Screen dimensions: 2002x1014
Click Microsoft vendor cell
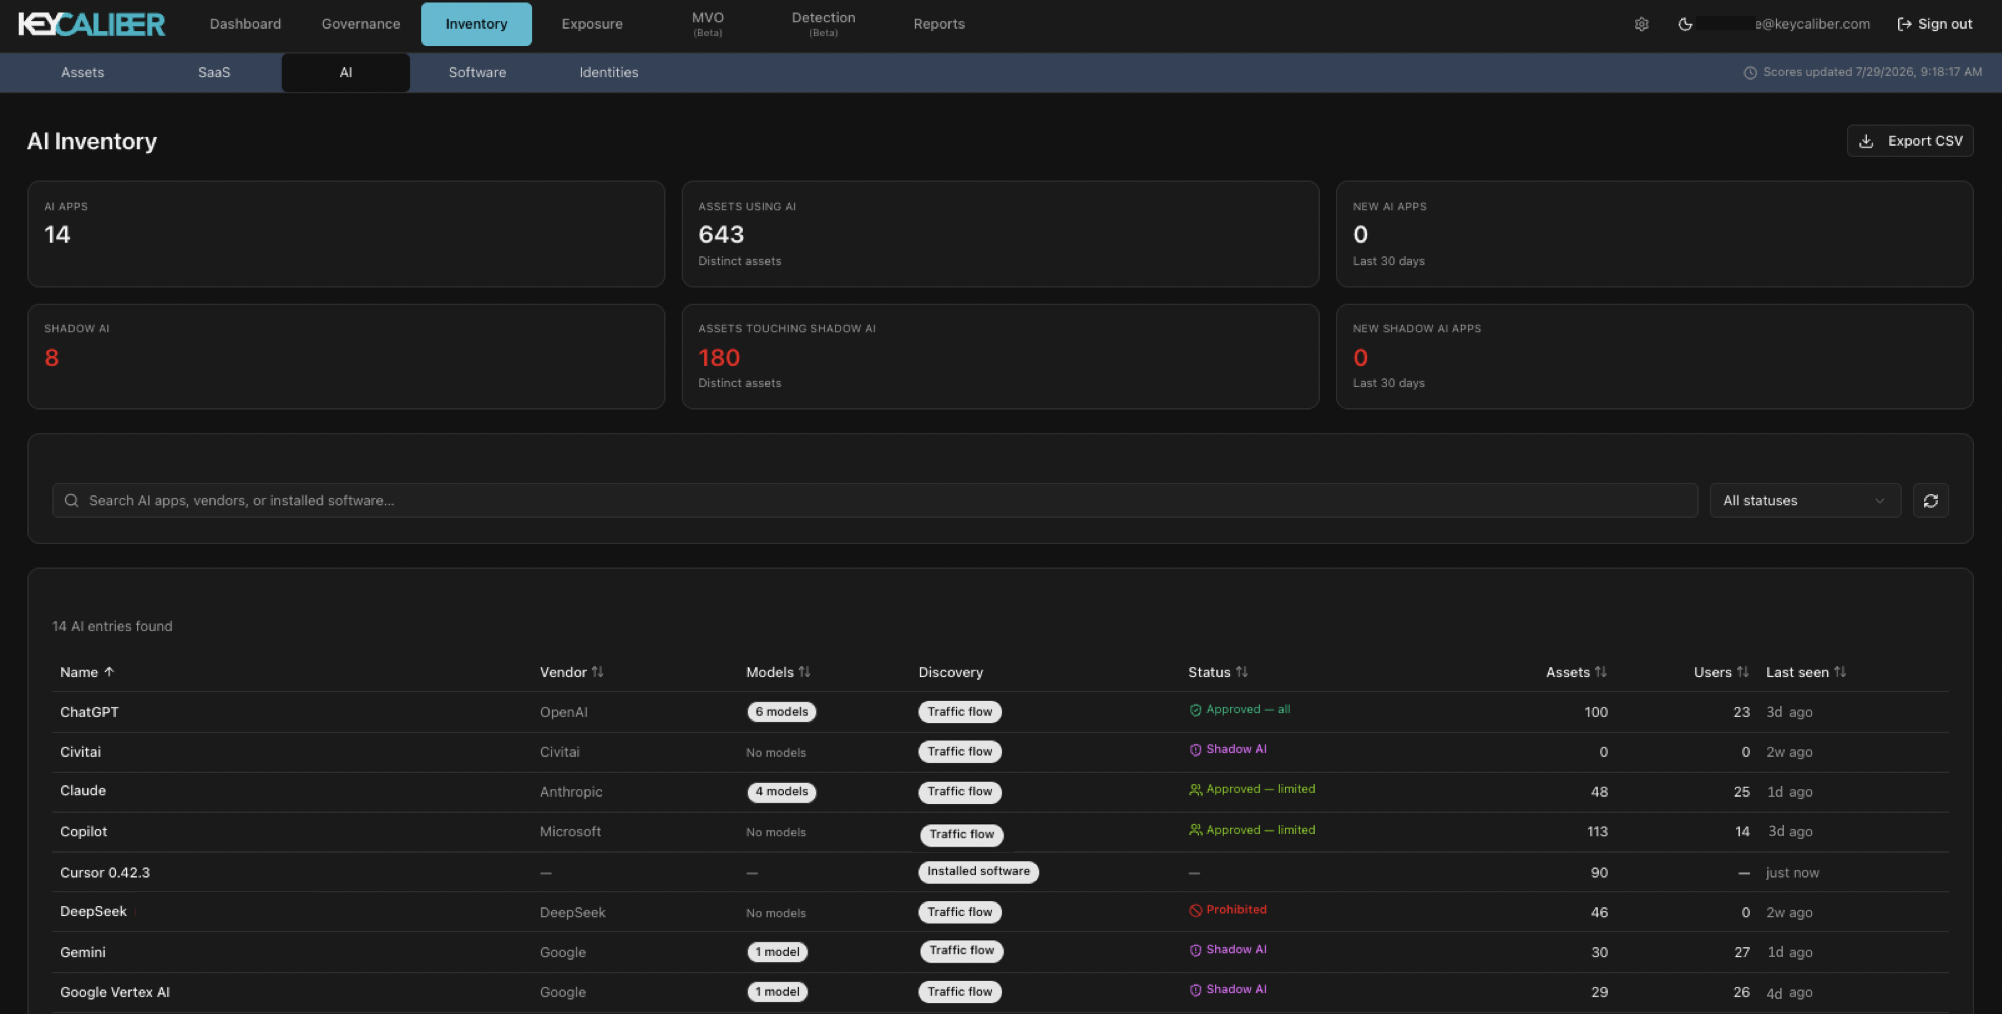coord(570,832)
